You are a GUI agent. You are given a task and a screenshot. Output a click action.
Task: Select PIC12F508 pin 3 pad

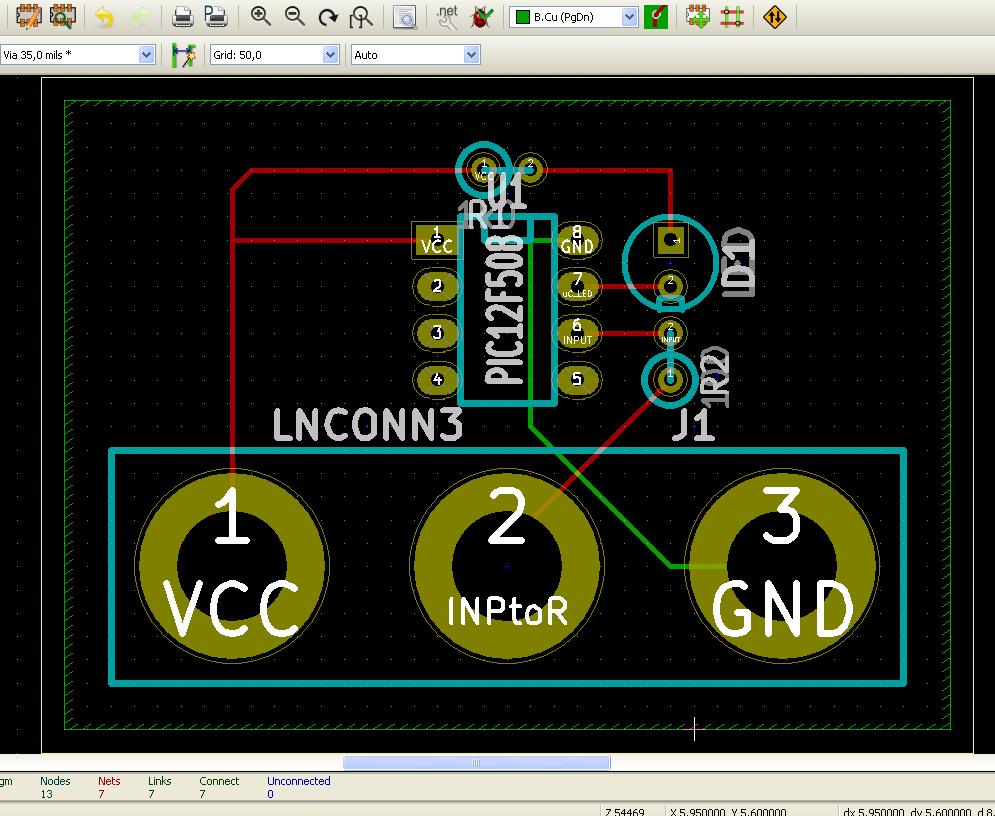[x=437, y=332]
